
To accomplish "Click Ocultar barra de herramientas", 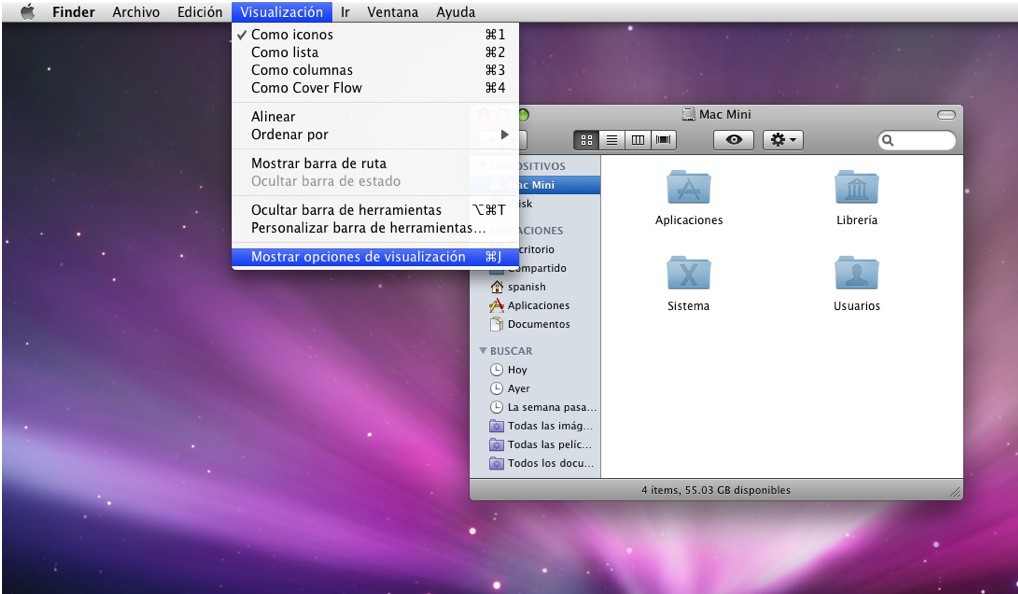I will (375, 210).
